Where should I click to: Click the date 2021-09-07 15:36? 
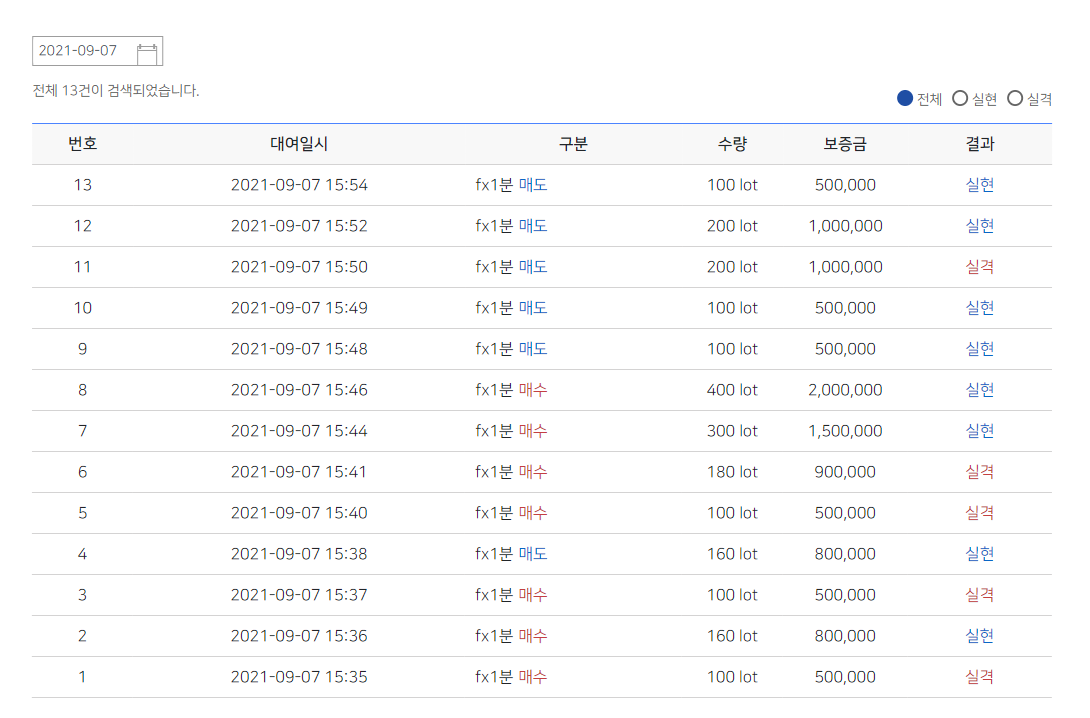[x=299, y=636]
